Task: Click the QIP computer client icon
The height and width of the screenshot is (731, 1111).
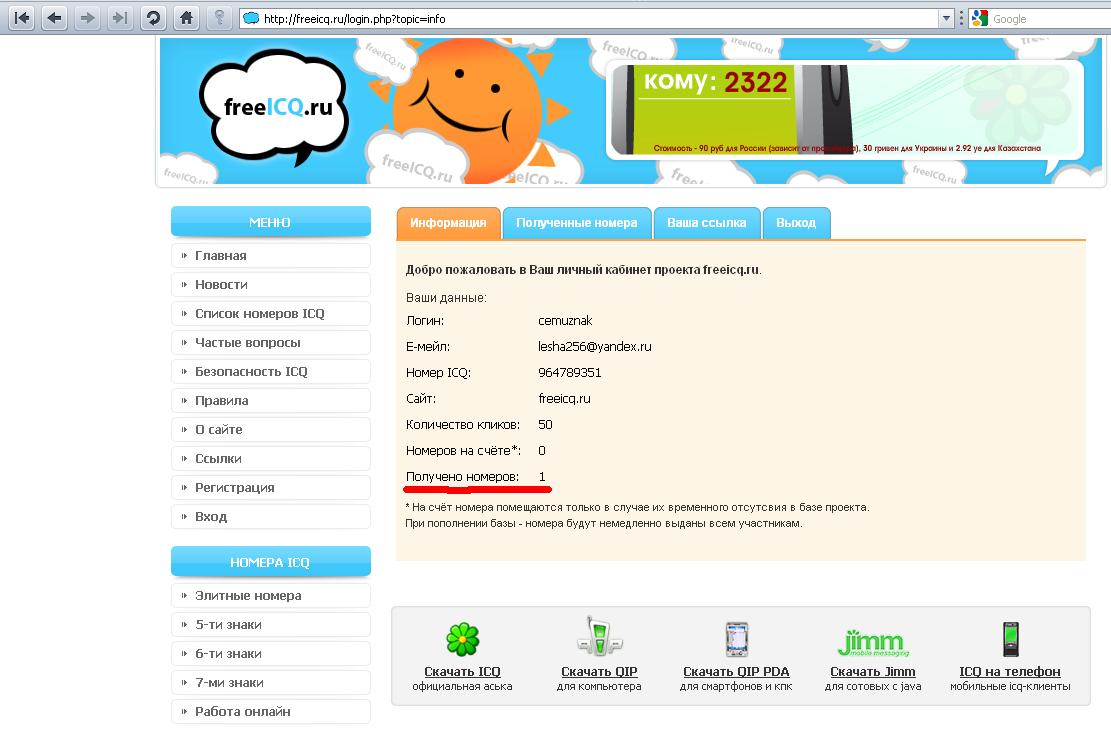Action: pos(599,638)
